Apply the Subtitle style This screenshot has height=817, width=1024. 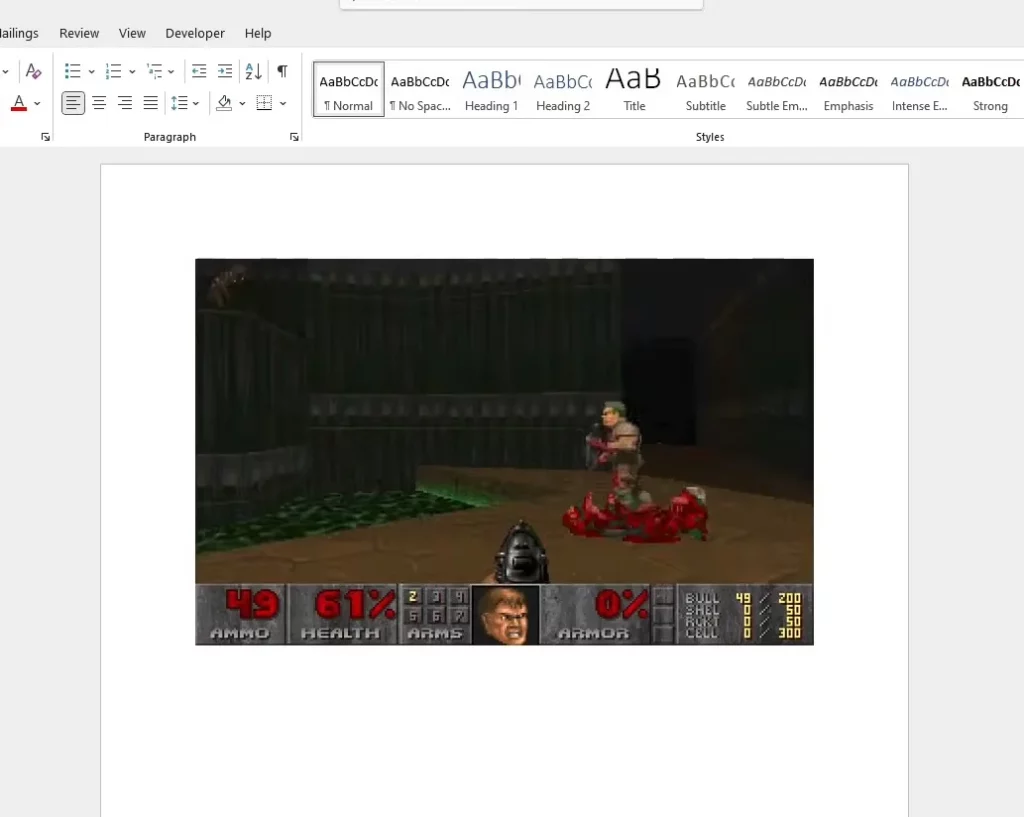705,89
